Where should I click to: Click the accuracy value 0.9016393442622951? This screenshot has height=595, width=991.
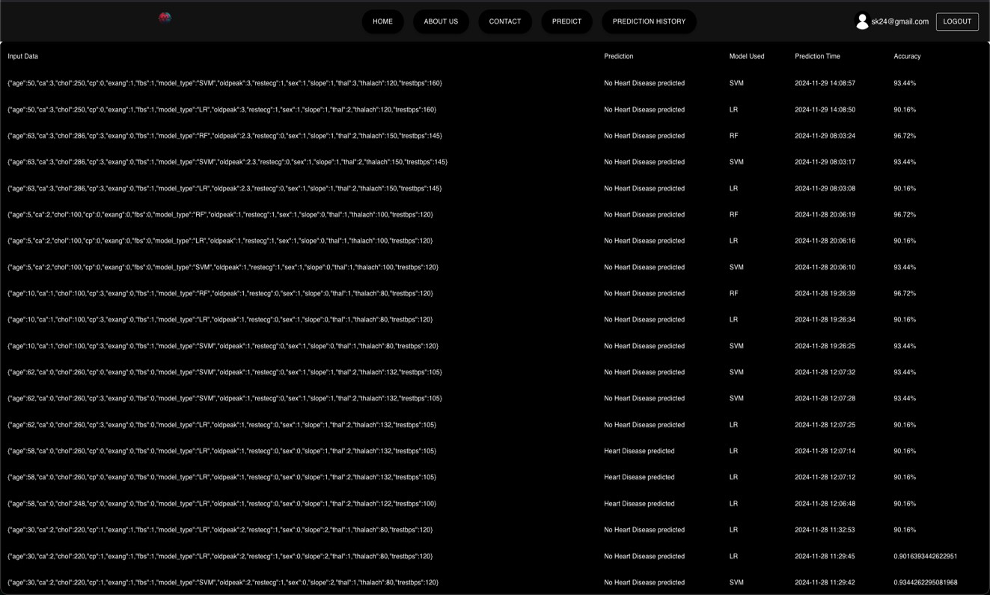pos(925,556)
